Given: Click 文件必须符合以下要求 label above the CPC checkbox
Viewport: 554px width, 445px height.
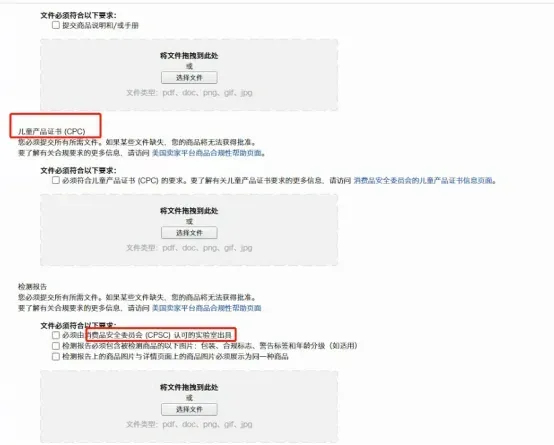Looking at the screenshot, I should 78,170.
